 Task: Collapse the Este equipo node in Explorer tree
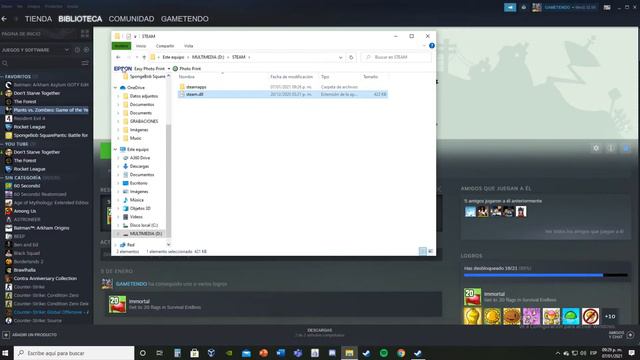(116, 149)
